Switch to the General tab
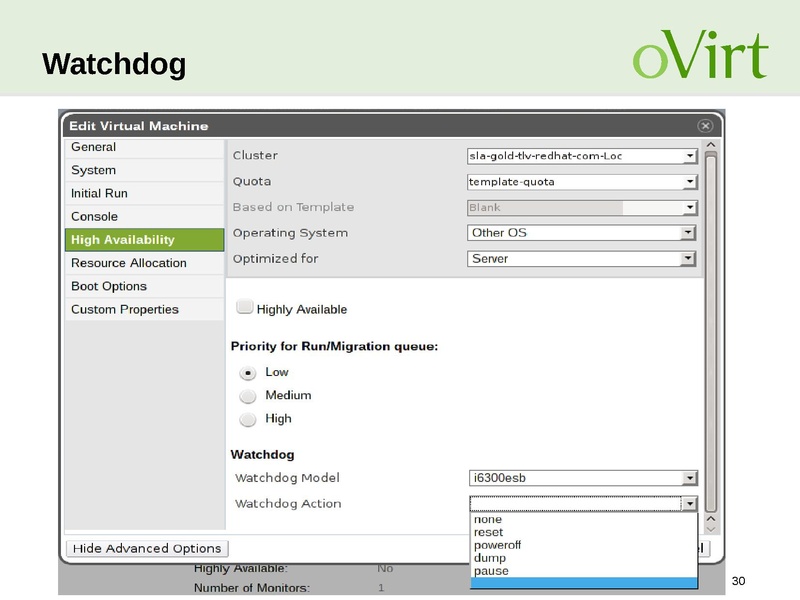Screen dimensions: 800x600 coord(95,146)
